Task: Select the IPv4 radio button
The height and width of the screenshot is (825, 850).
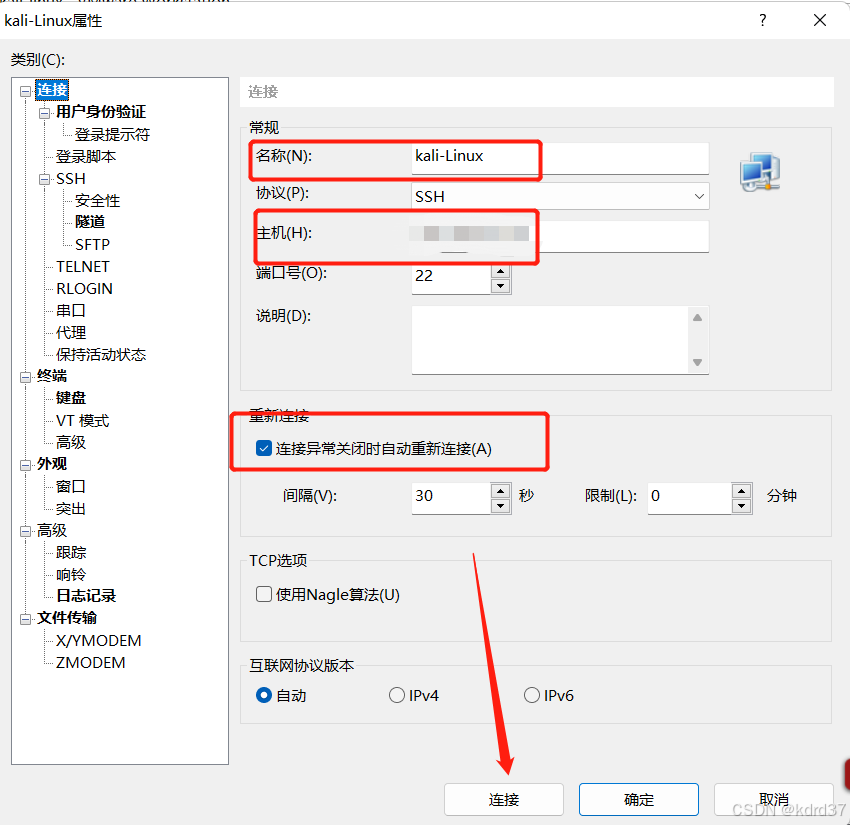Action: point(397,695)
